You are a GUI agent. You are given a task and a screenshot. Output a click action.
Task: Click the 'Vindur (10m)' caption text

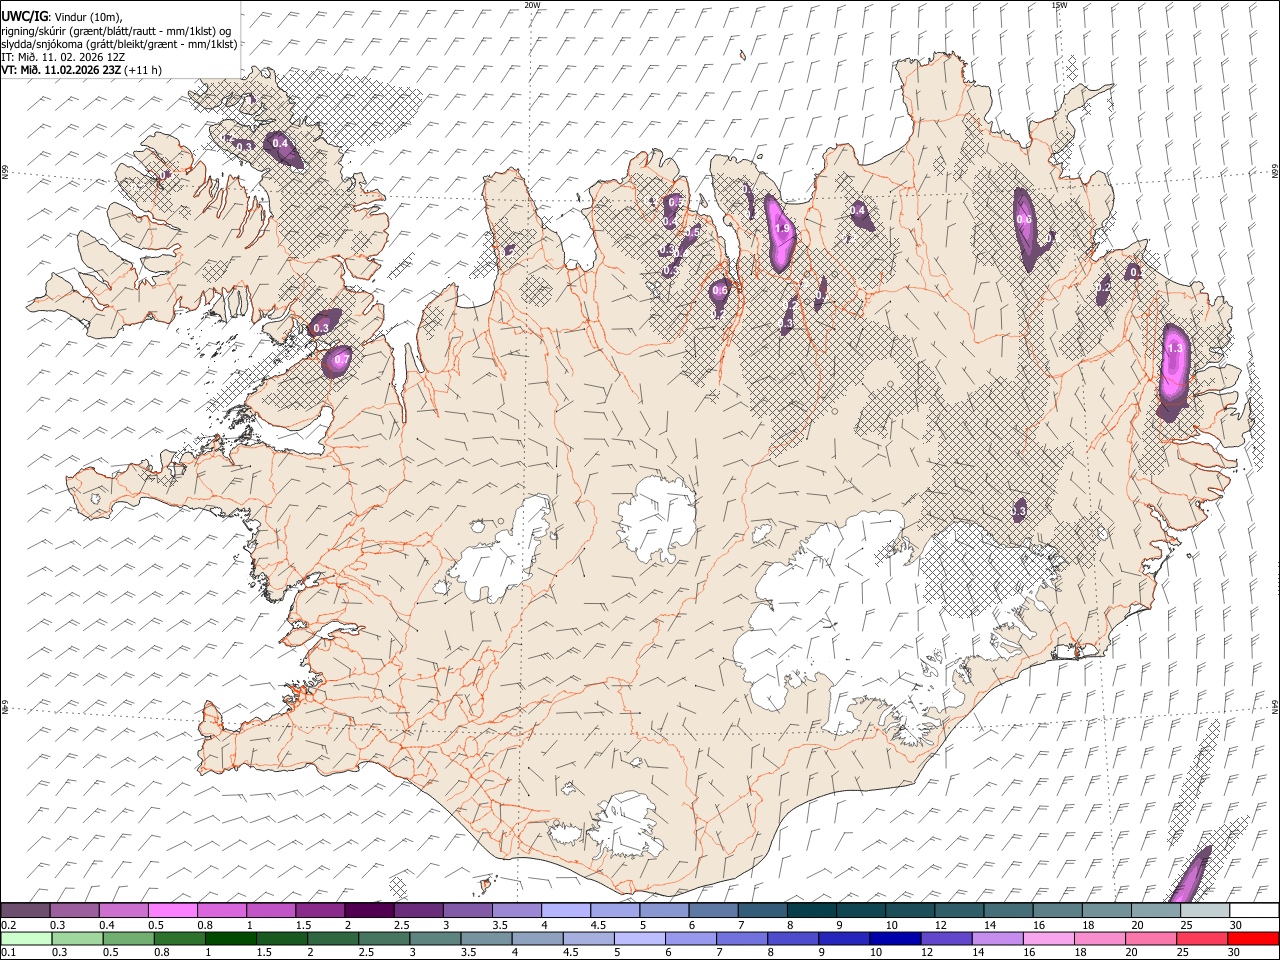(88, 17)
